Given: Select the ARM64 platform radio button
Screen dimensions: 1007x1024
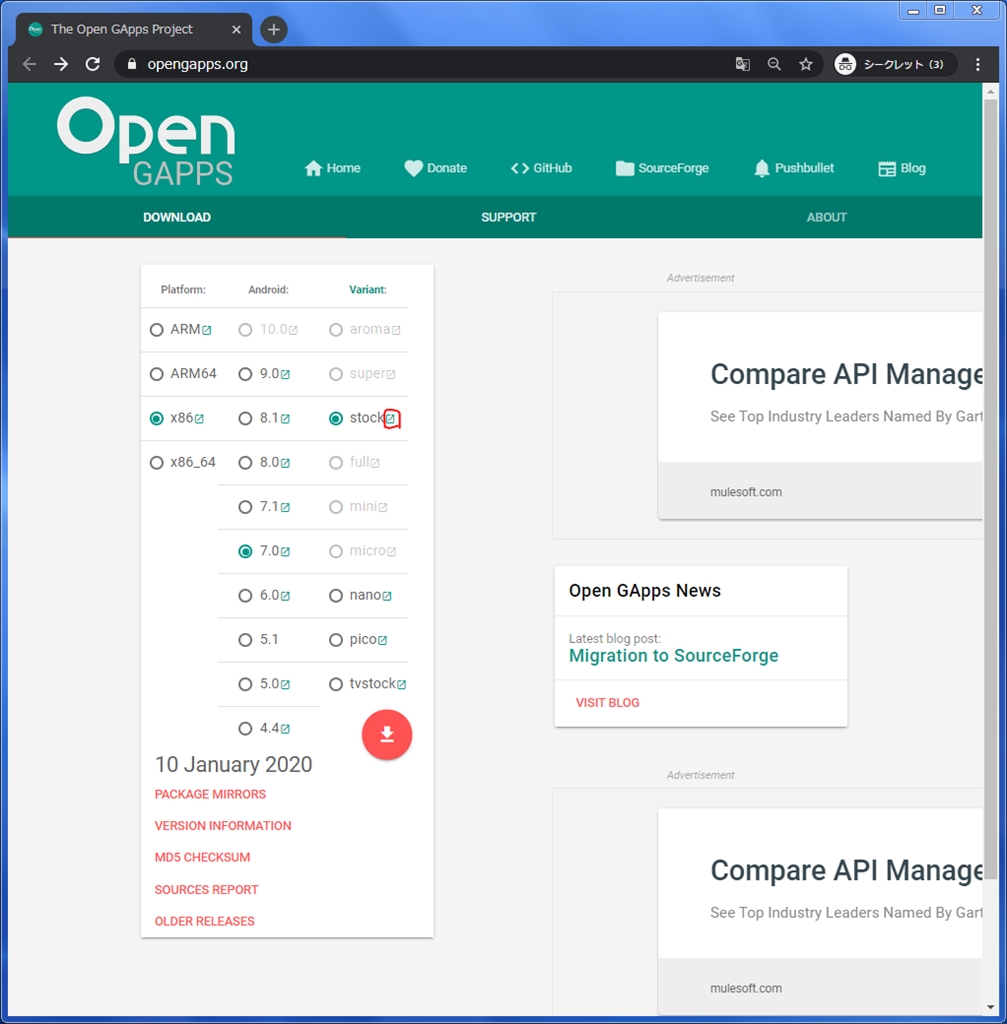Looking at the screenshot, I should [157, 374].
